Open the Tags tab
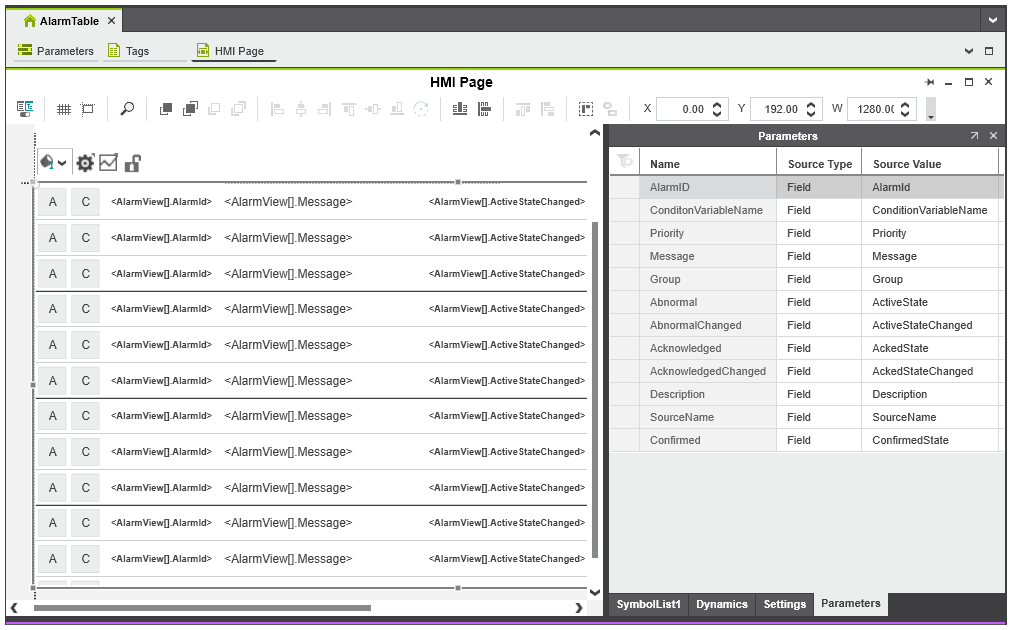This screenshot has height=630, width=1012. (137, 51)
